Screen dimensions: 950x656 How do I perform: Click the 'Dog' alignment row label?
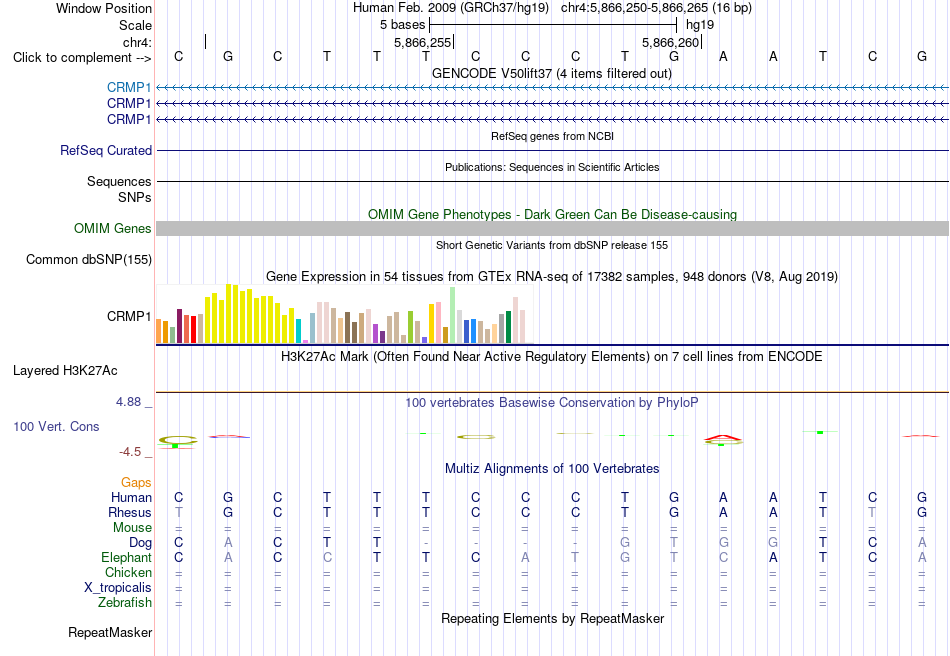click(140, 543)
